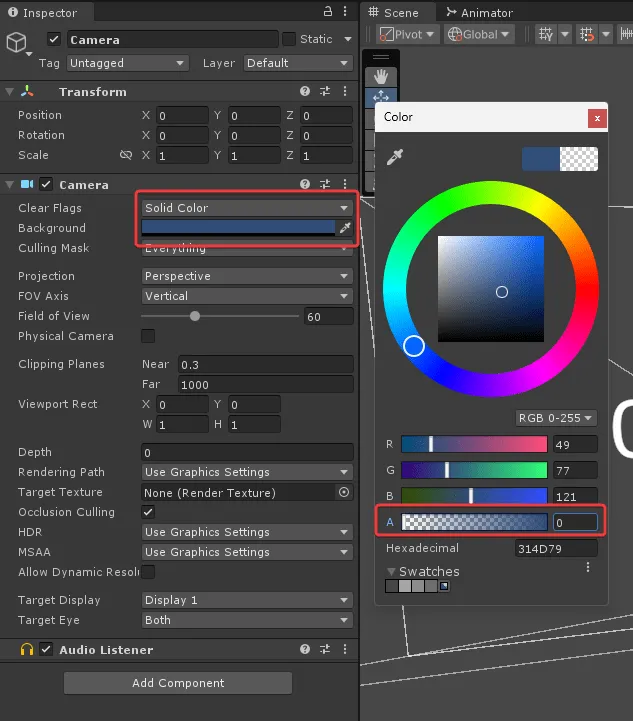
Task: Click the Target Texture object picker circle
Action: pos(344,492)
